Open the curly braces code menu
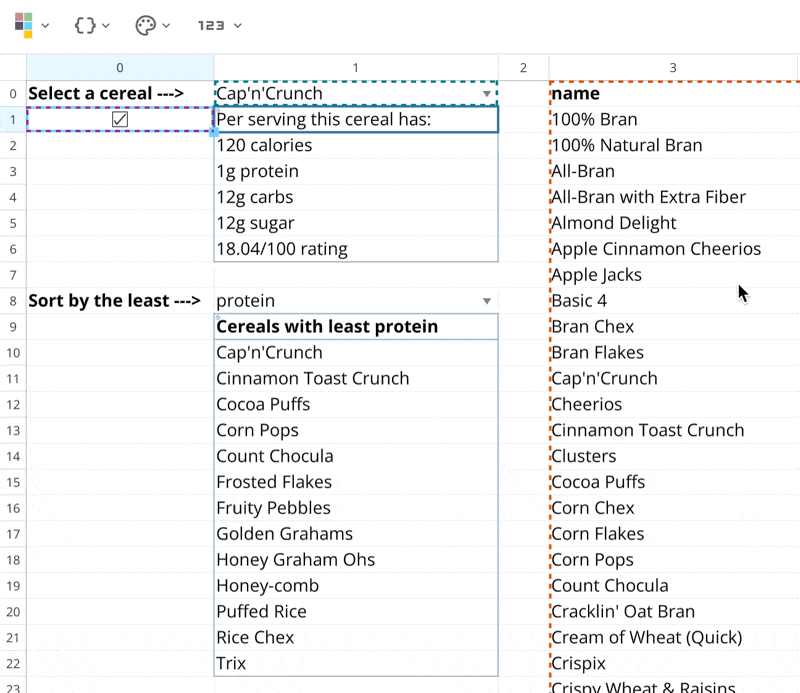The image size is (800, 693). pyautogui.click(x=86, y=25)
